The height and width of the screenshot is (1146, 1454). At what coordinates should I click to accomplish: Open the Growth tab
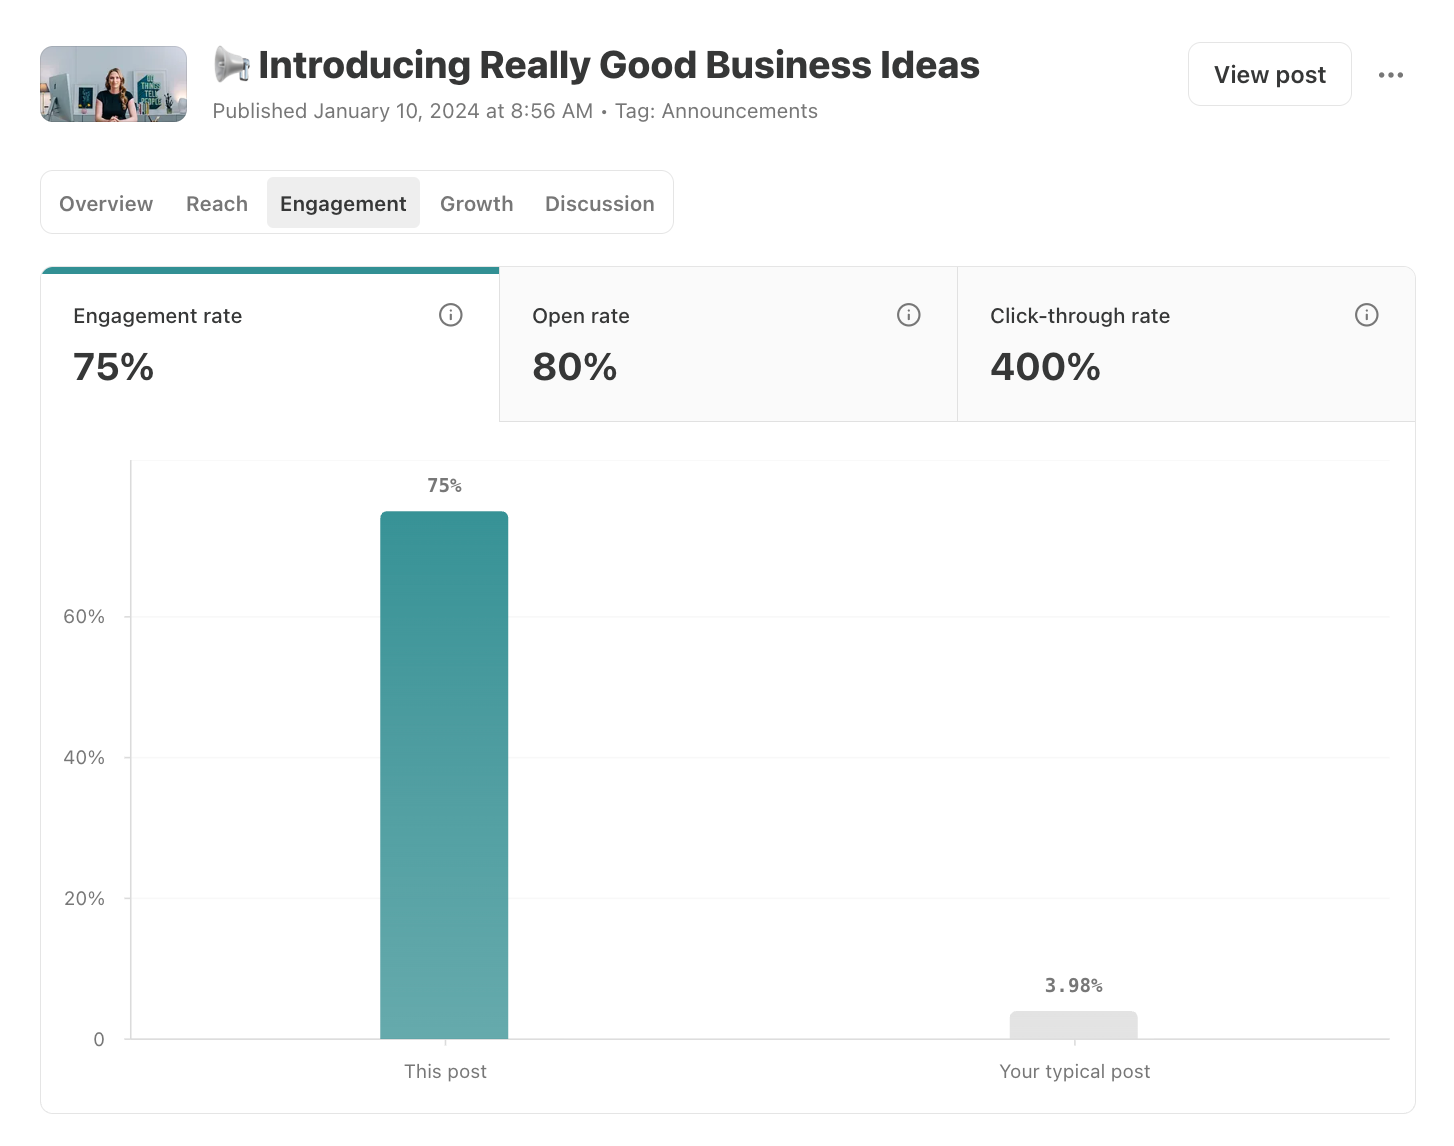tap(477, 203)
